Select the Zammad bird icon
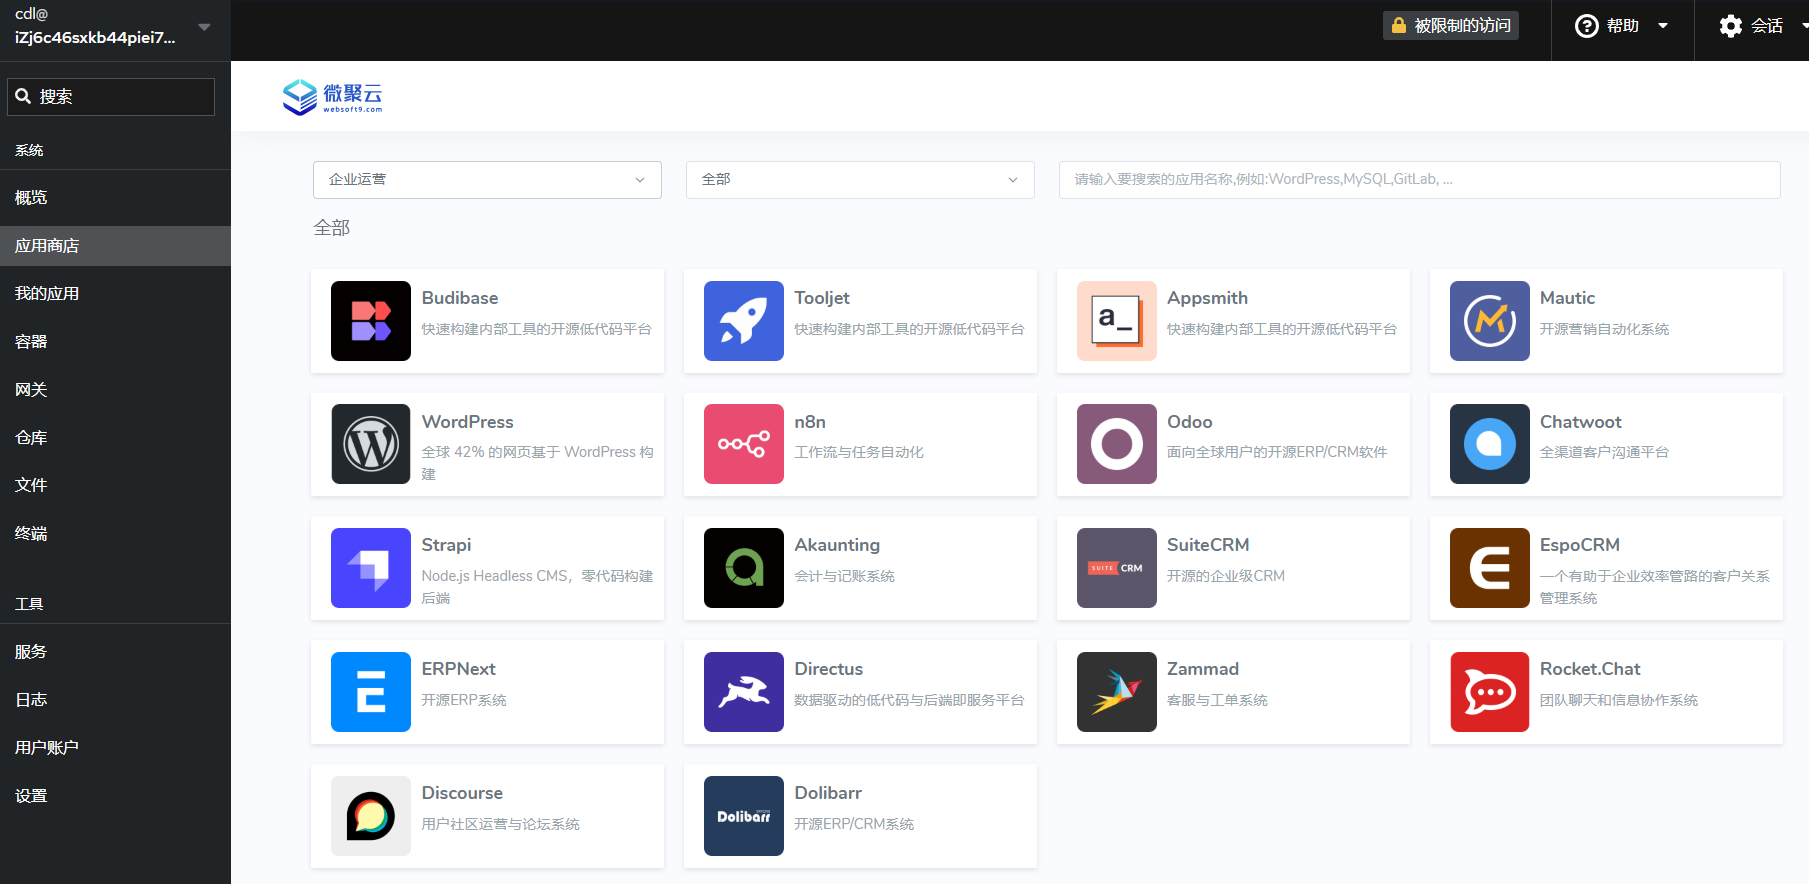 1117,692
